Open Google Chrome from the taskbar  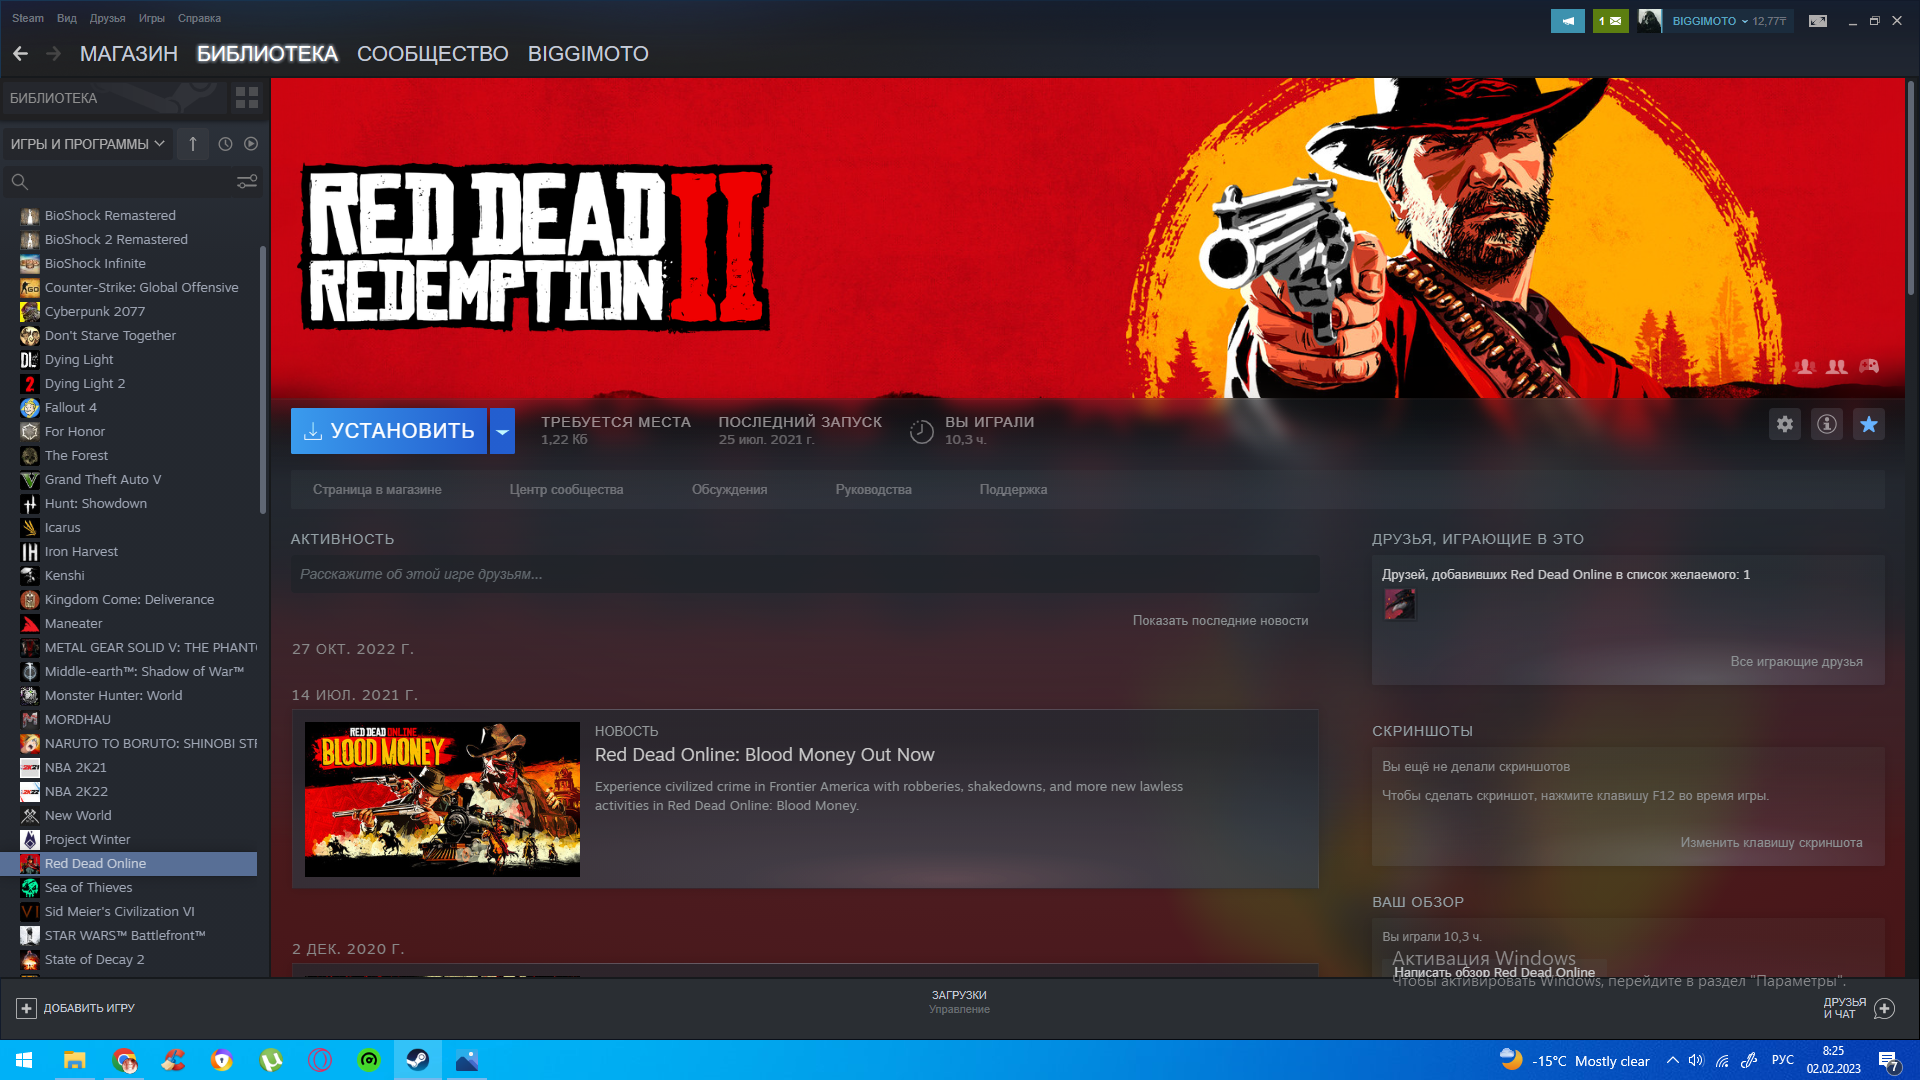click(124, 1060)
